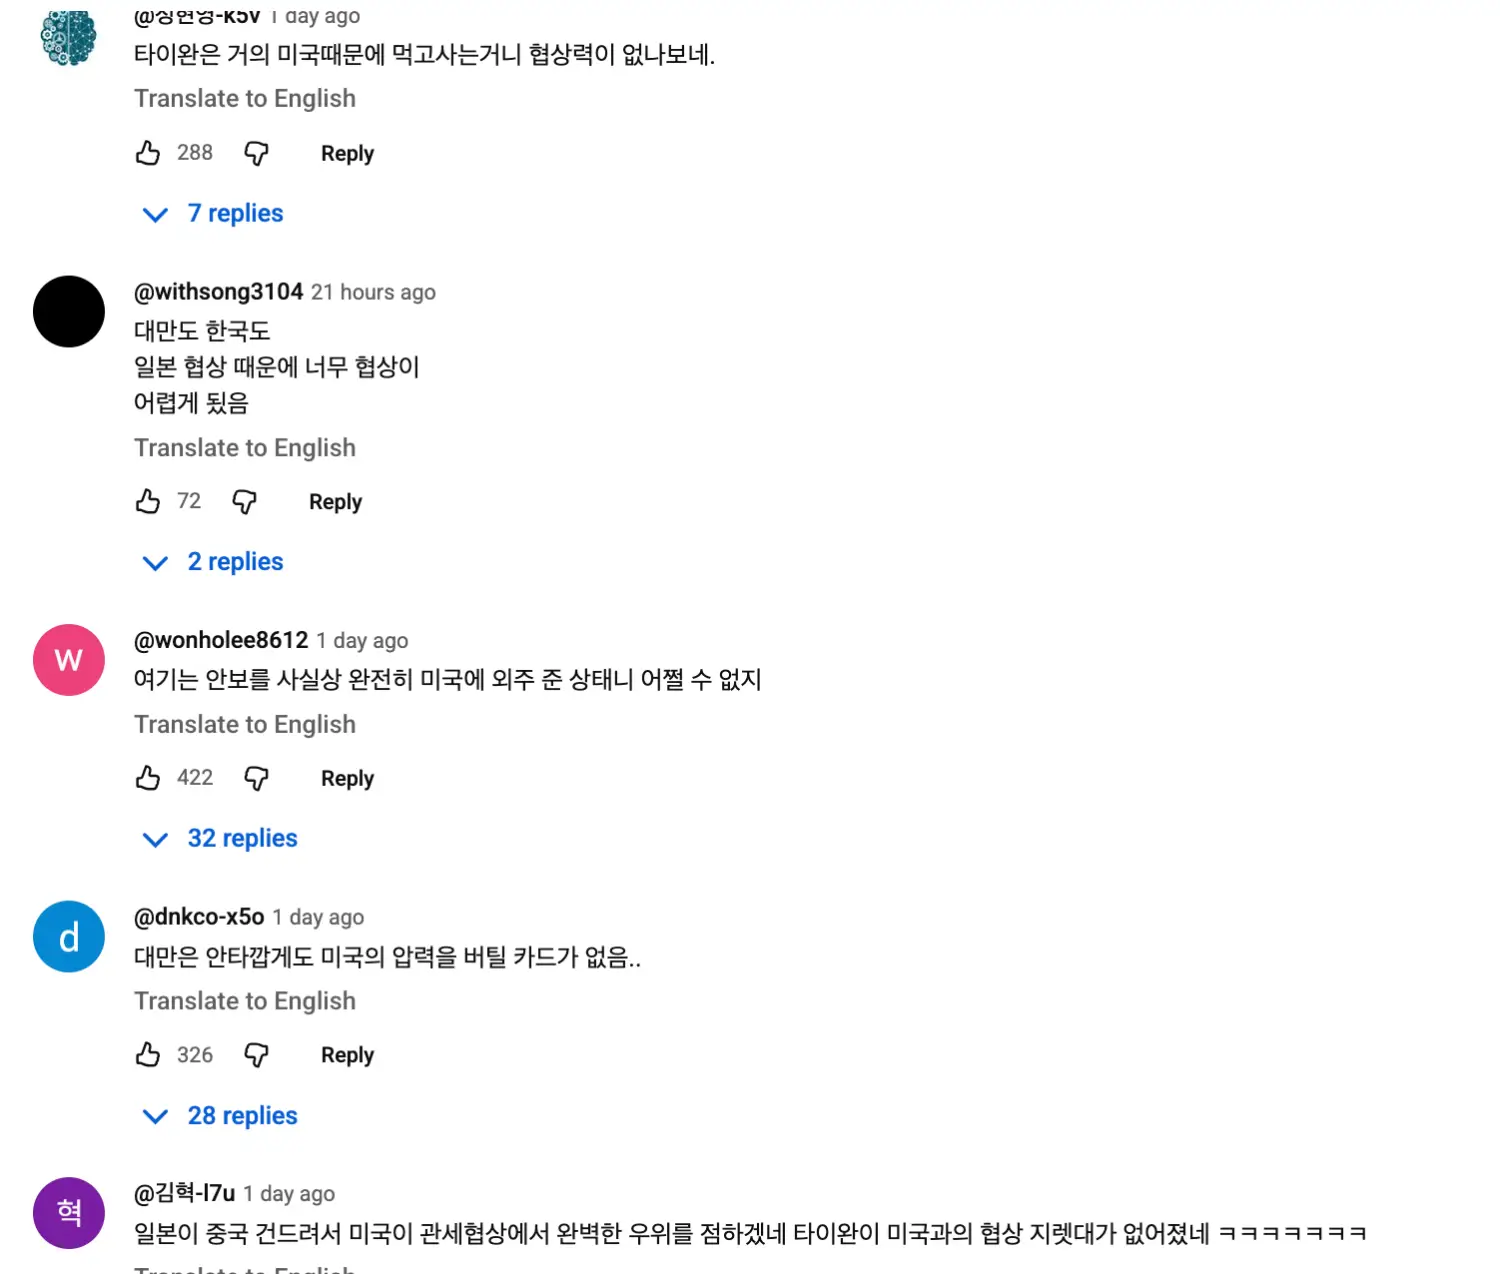Screen dimensions: 1500x1274
Task: Like the @withsong3104 comment
Action: 148,501
